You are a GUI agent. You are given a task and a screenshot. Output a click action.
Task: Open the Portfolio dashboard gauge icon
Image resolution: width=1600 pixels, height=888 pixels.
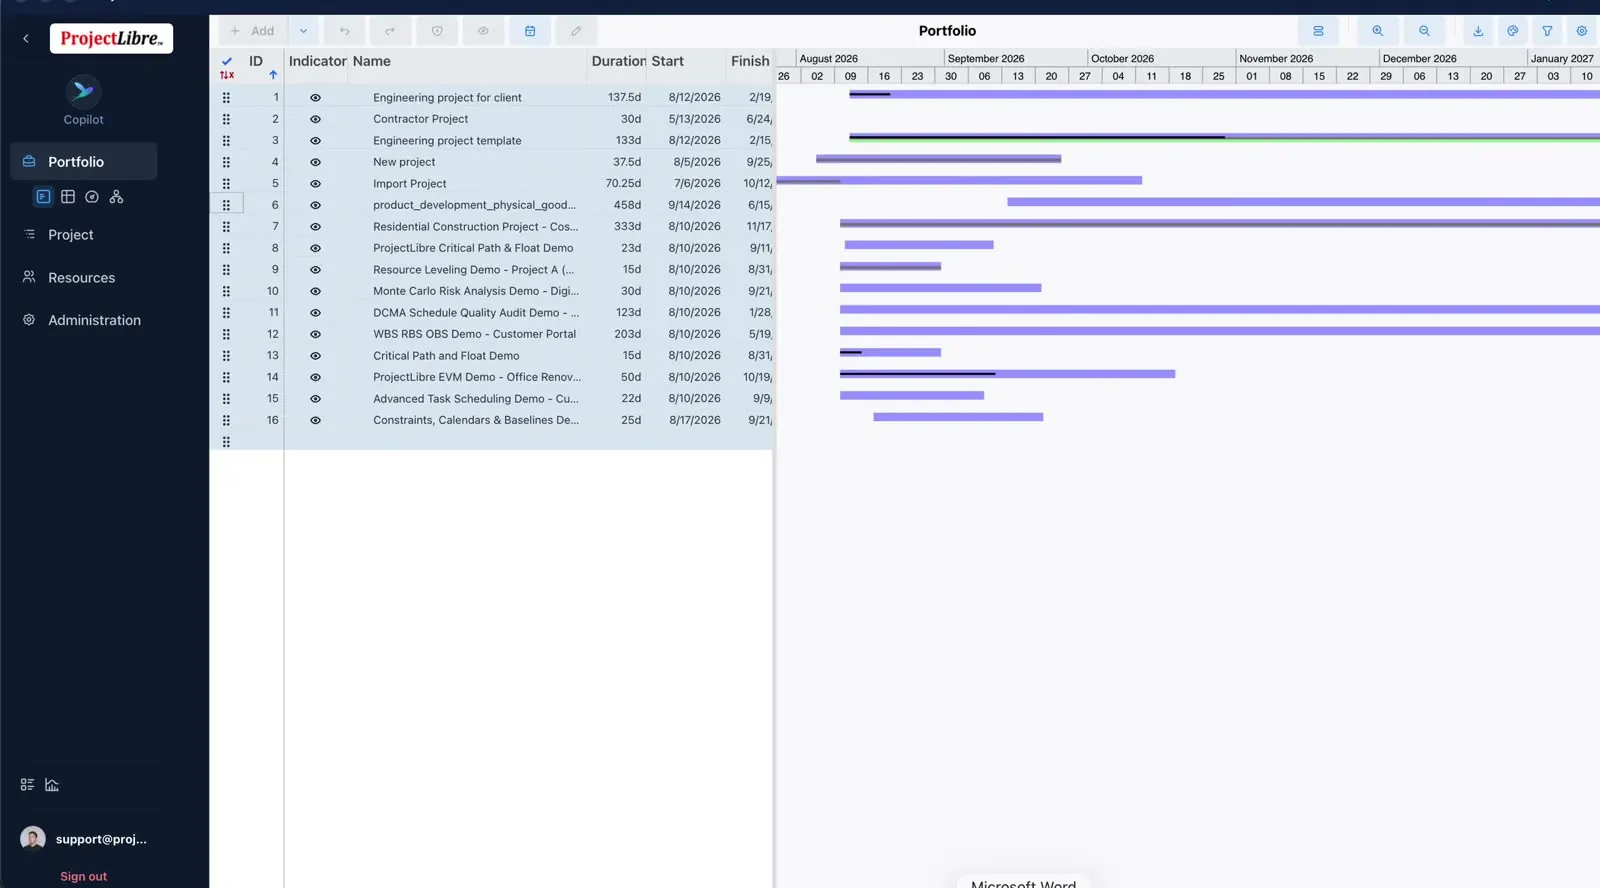(92, 197)
